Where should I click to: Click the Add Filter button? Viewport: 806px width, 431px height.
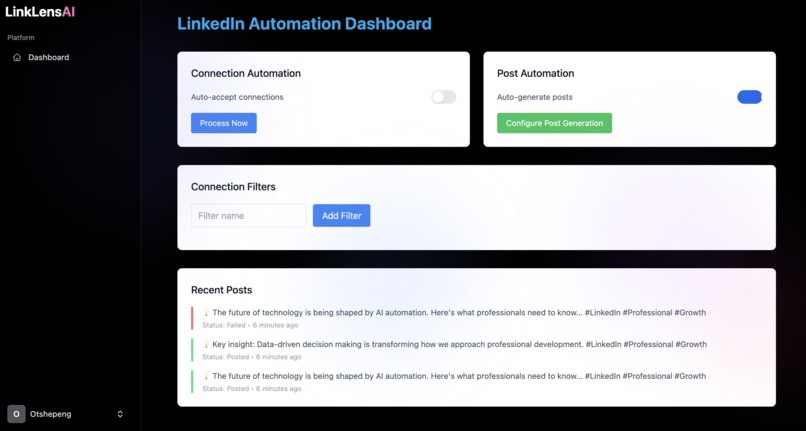coord(341,216)
